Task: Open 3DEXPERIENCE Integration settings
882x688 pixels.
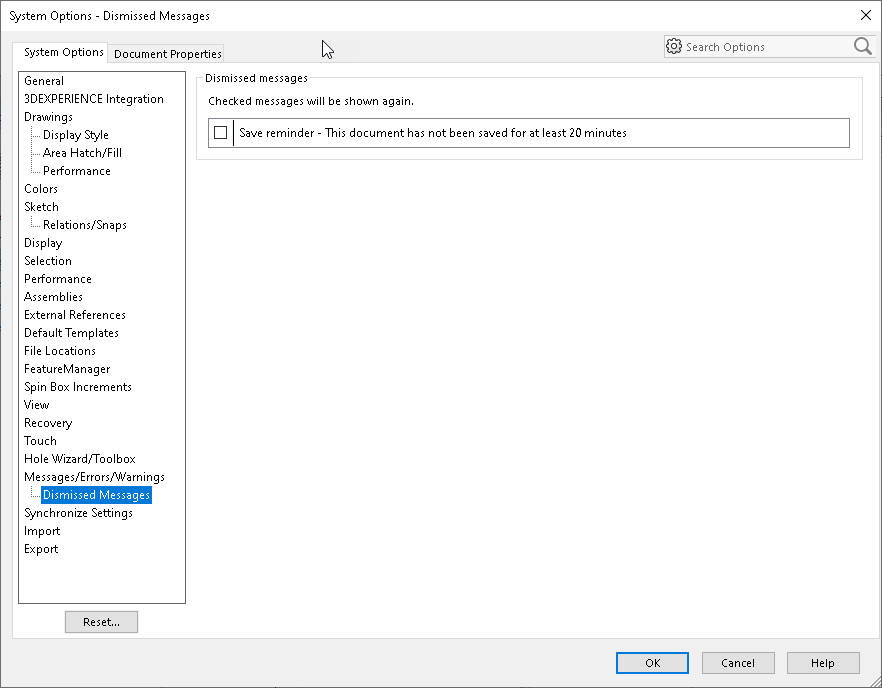Action: [94, 99]
